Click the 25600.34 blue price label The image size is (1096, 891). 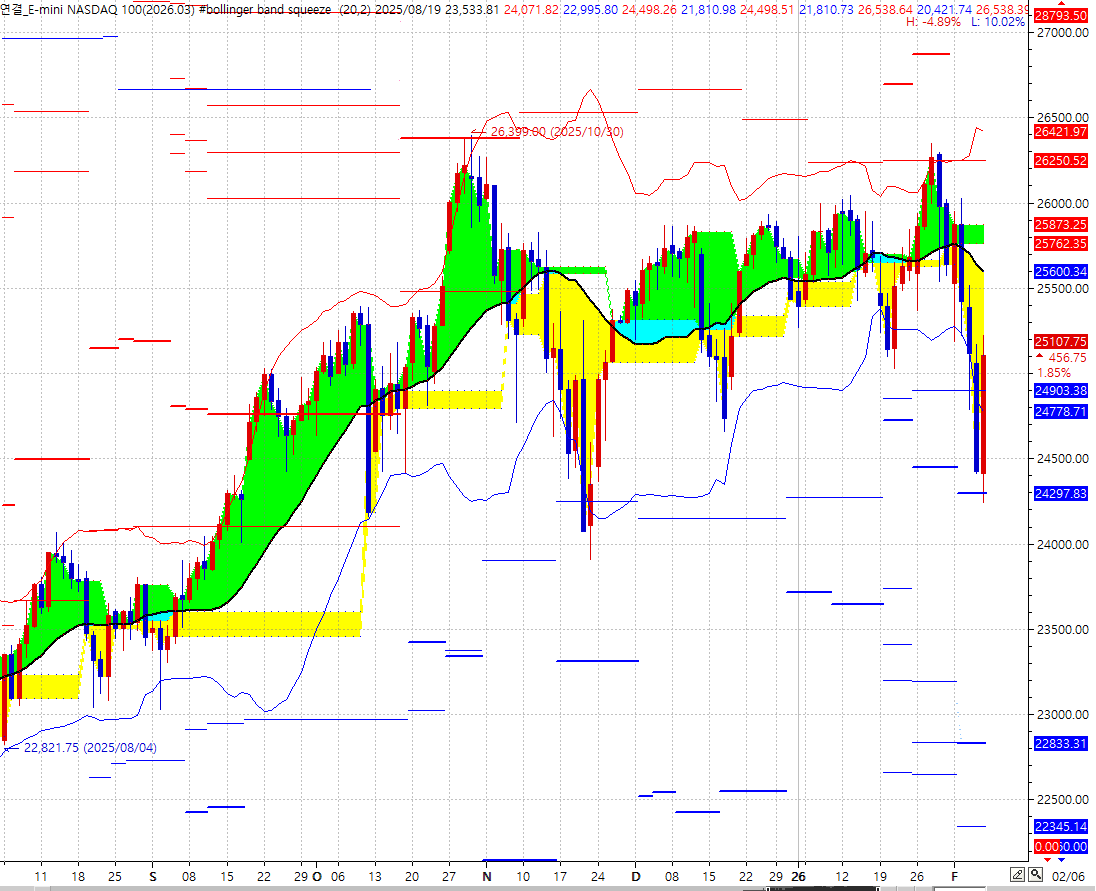1059,271
